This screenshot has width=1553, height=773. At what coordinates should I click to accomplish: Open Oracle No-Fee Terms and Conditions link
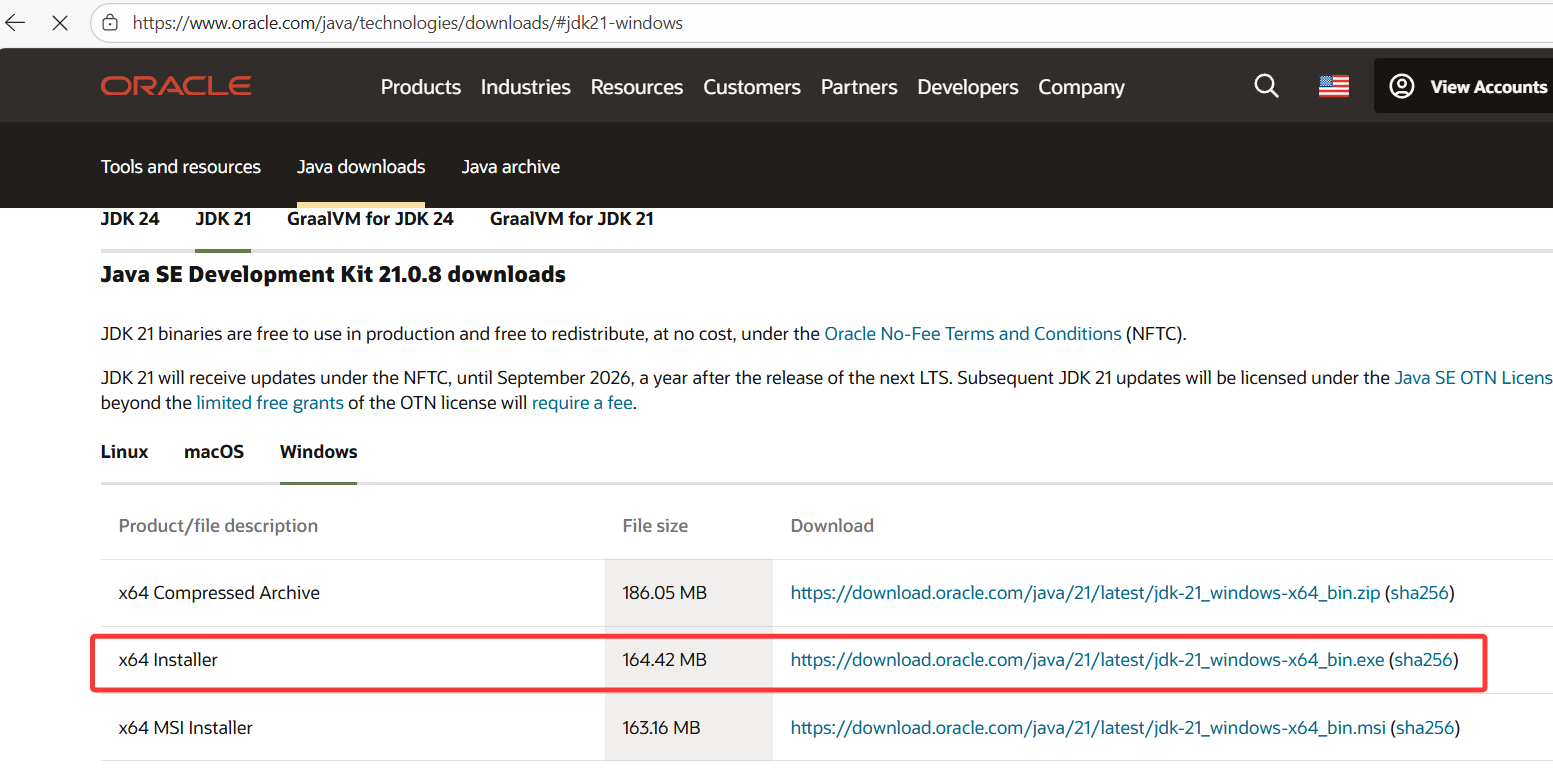tap(973, 334)
